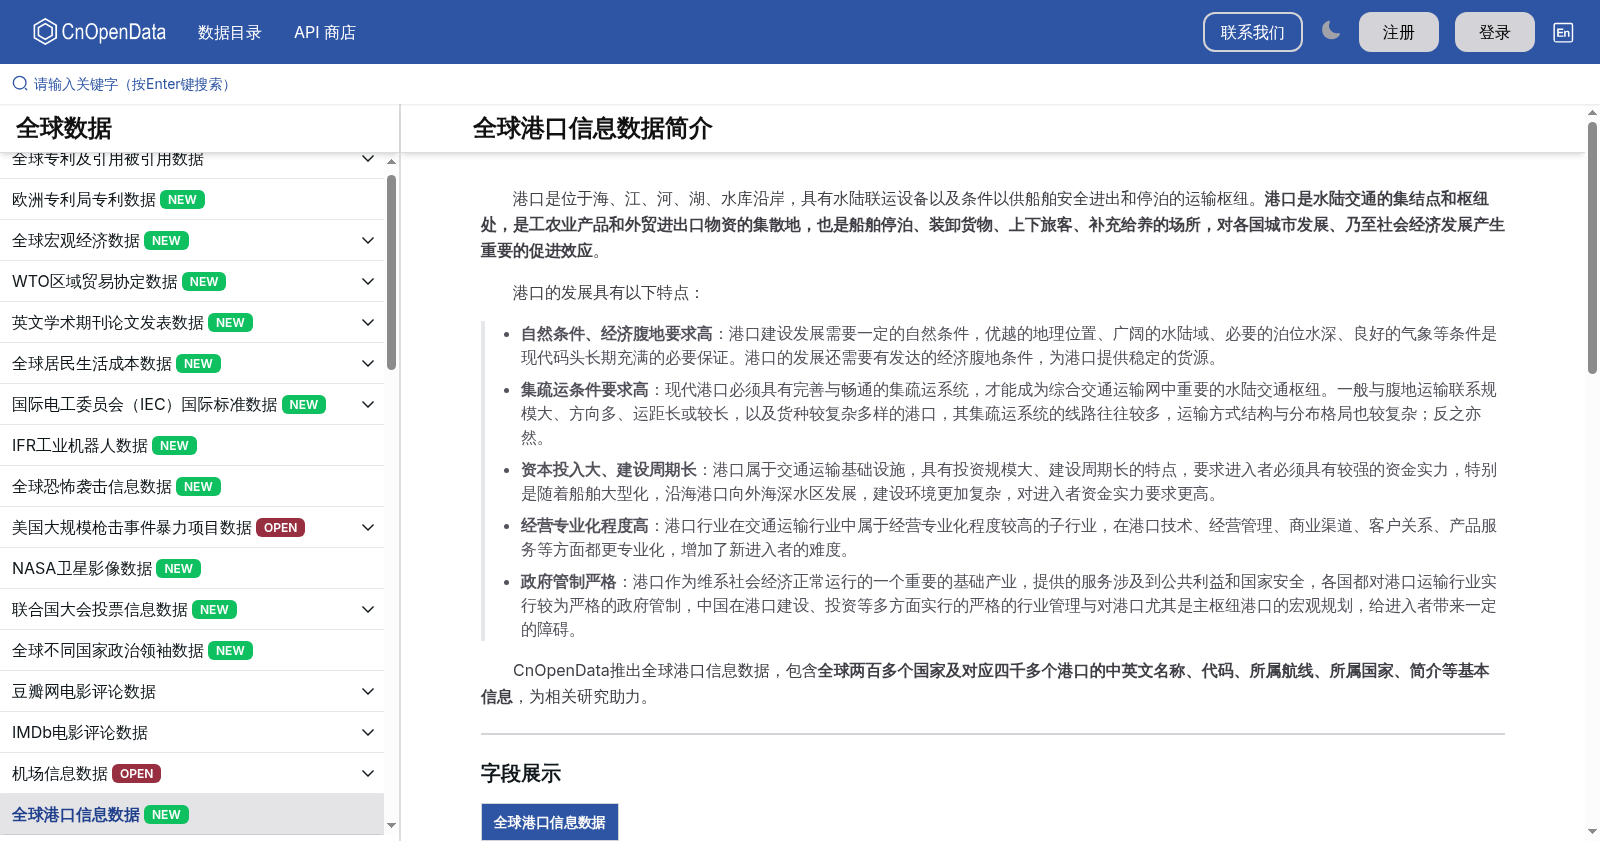Open the API 商店 menu

point(325,32)
